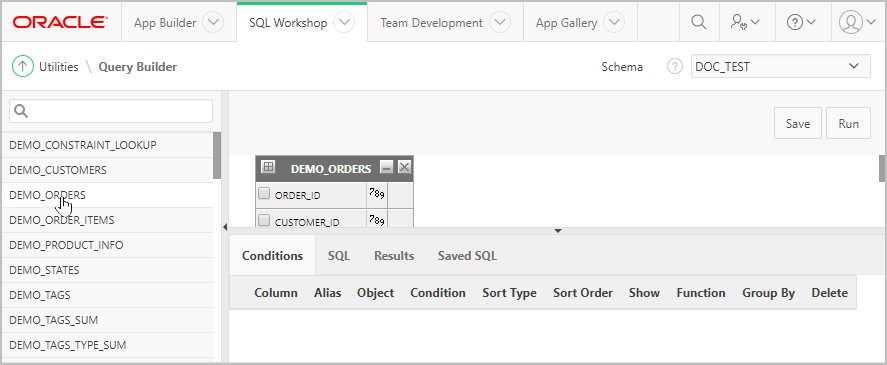Open the Schema DOC_TEST dropdown
Viewport: 887px width, 365px height.
(x=781, y=66)
